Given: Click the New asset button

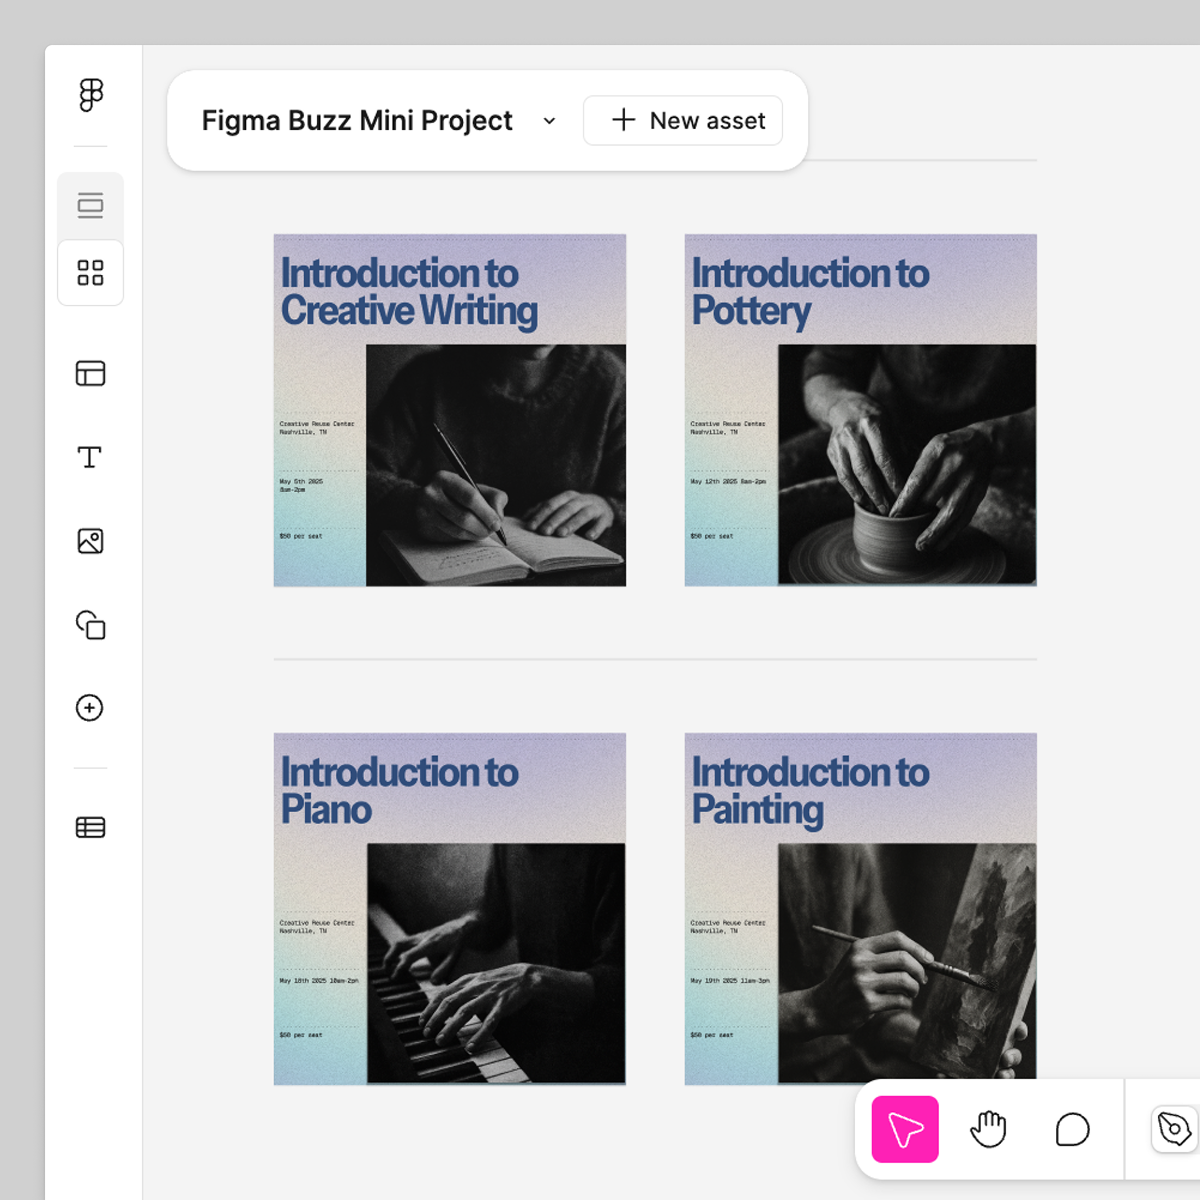Looking at the screenshot, I should [683, 120].
